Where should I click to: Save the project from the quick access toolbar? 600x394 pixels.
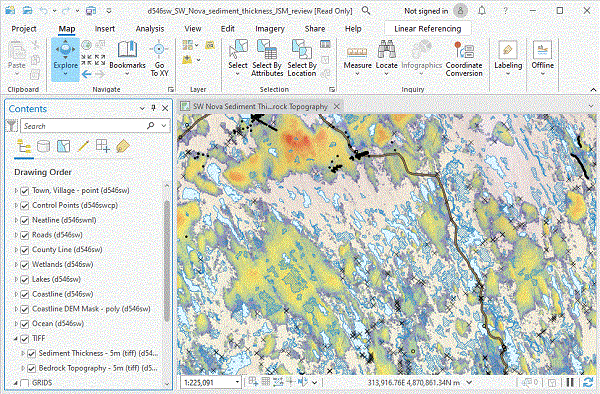[x=27, y=11]
